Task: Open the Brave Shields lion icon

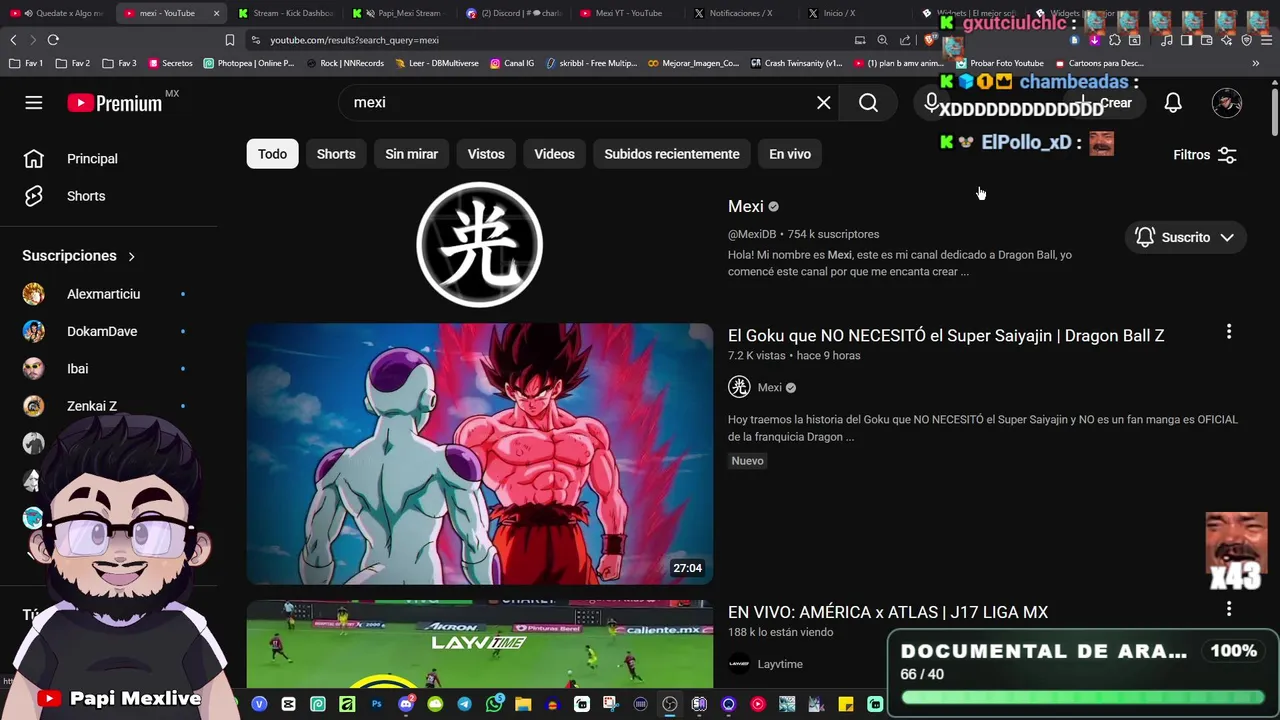Action: point(929,40)
